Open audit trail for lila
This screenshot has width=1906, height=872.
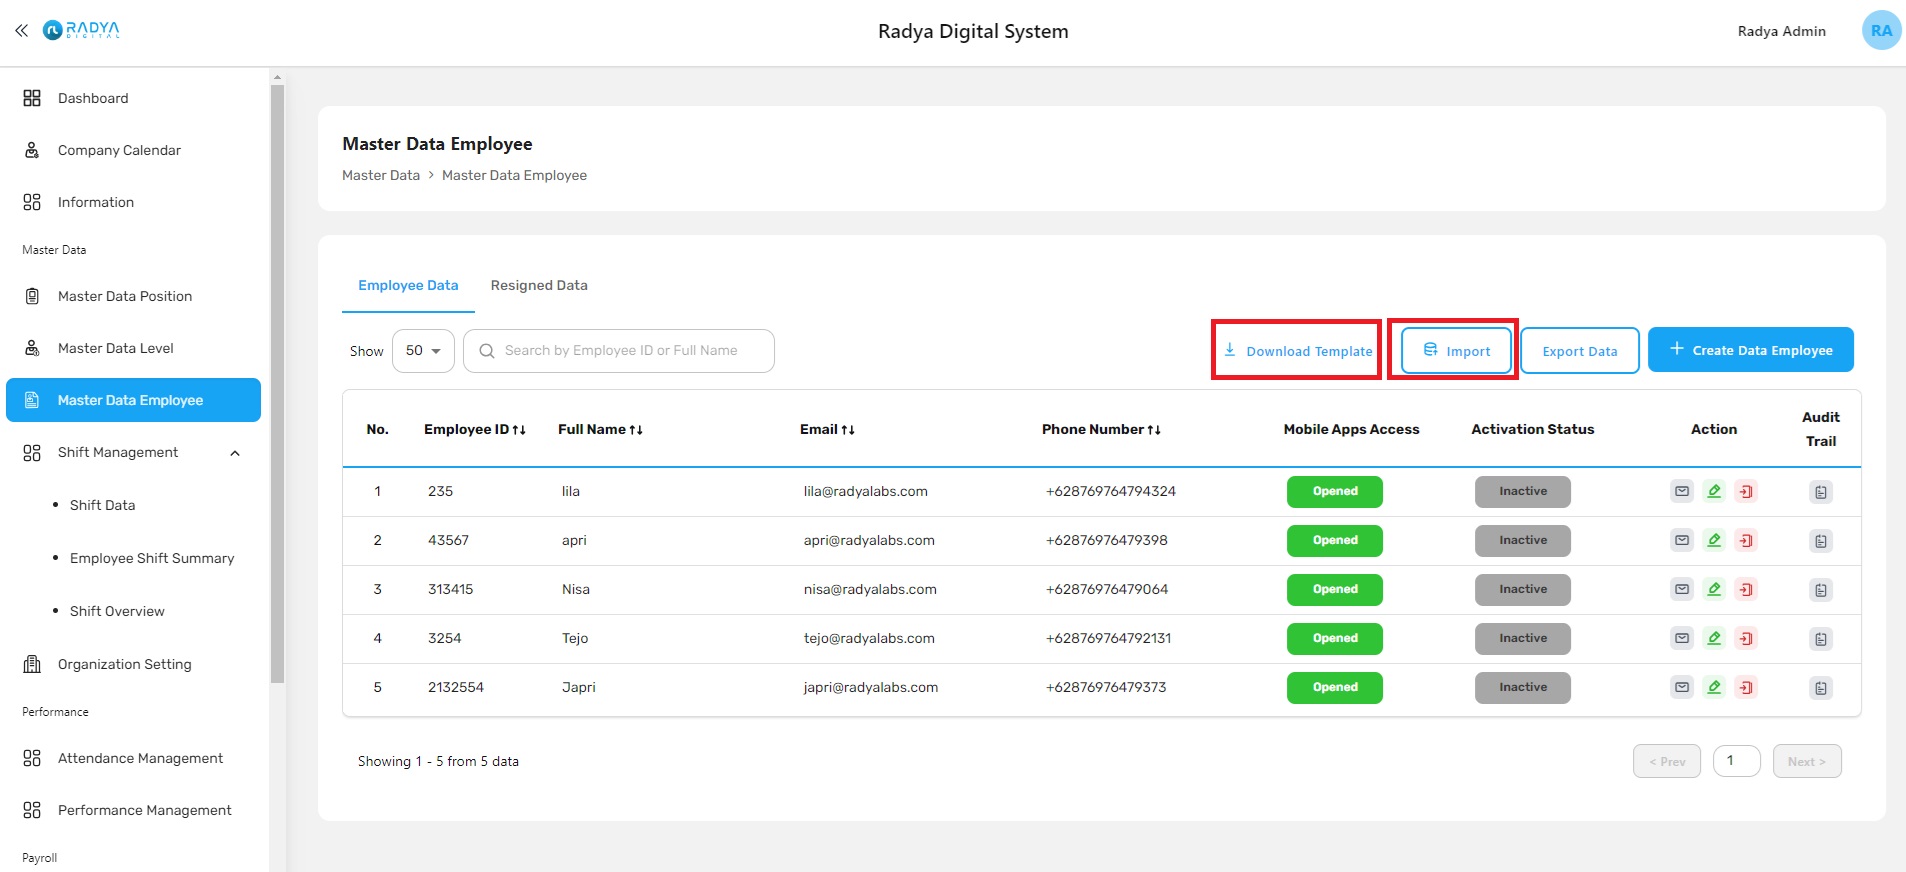1821,492
